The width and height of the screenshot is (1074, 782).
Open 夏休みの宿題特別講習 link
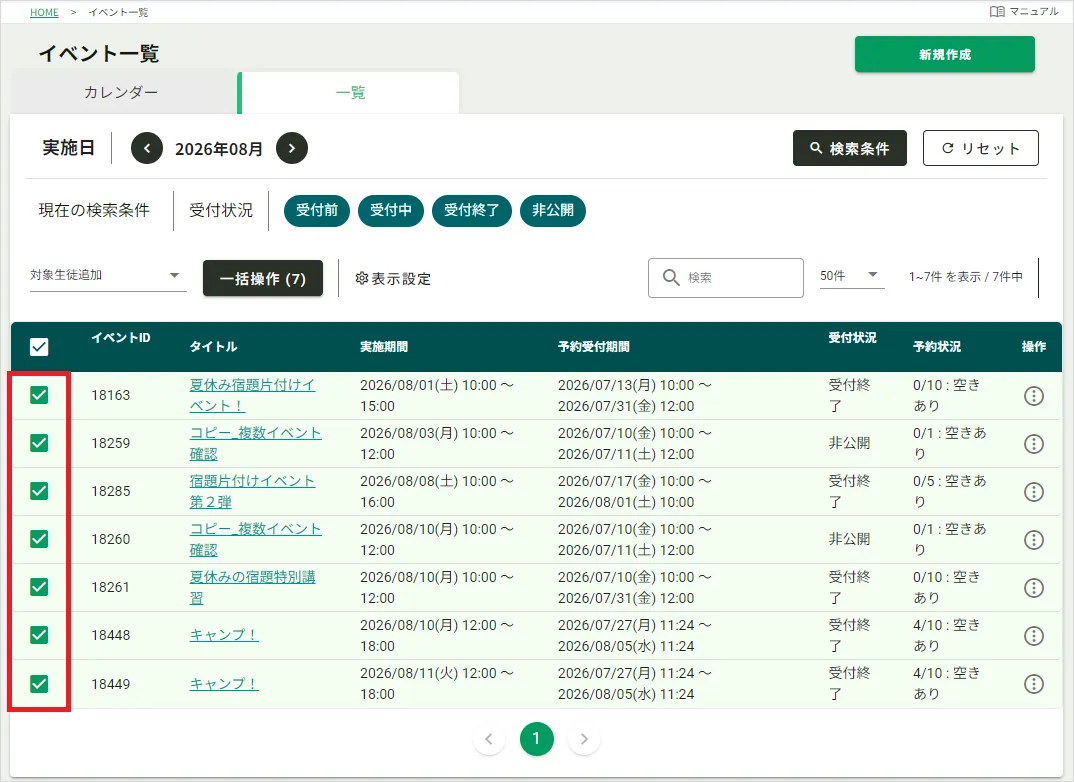coord(252,587)
